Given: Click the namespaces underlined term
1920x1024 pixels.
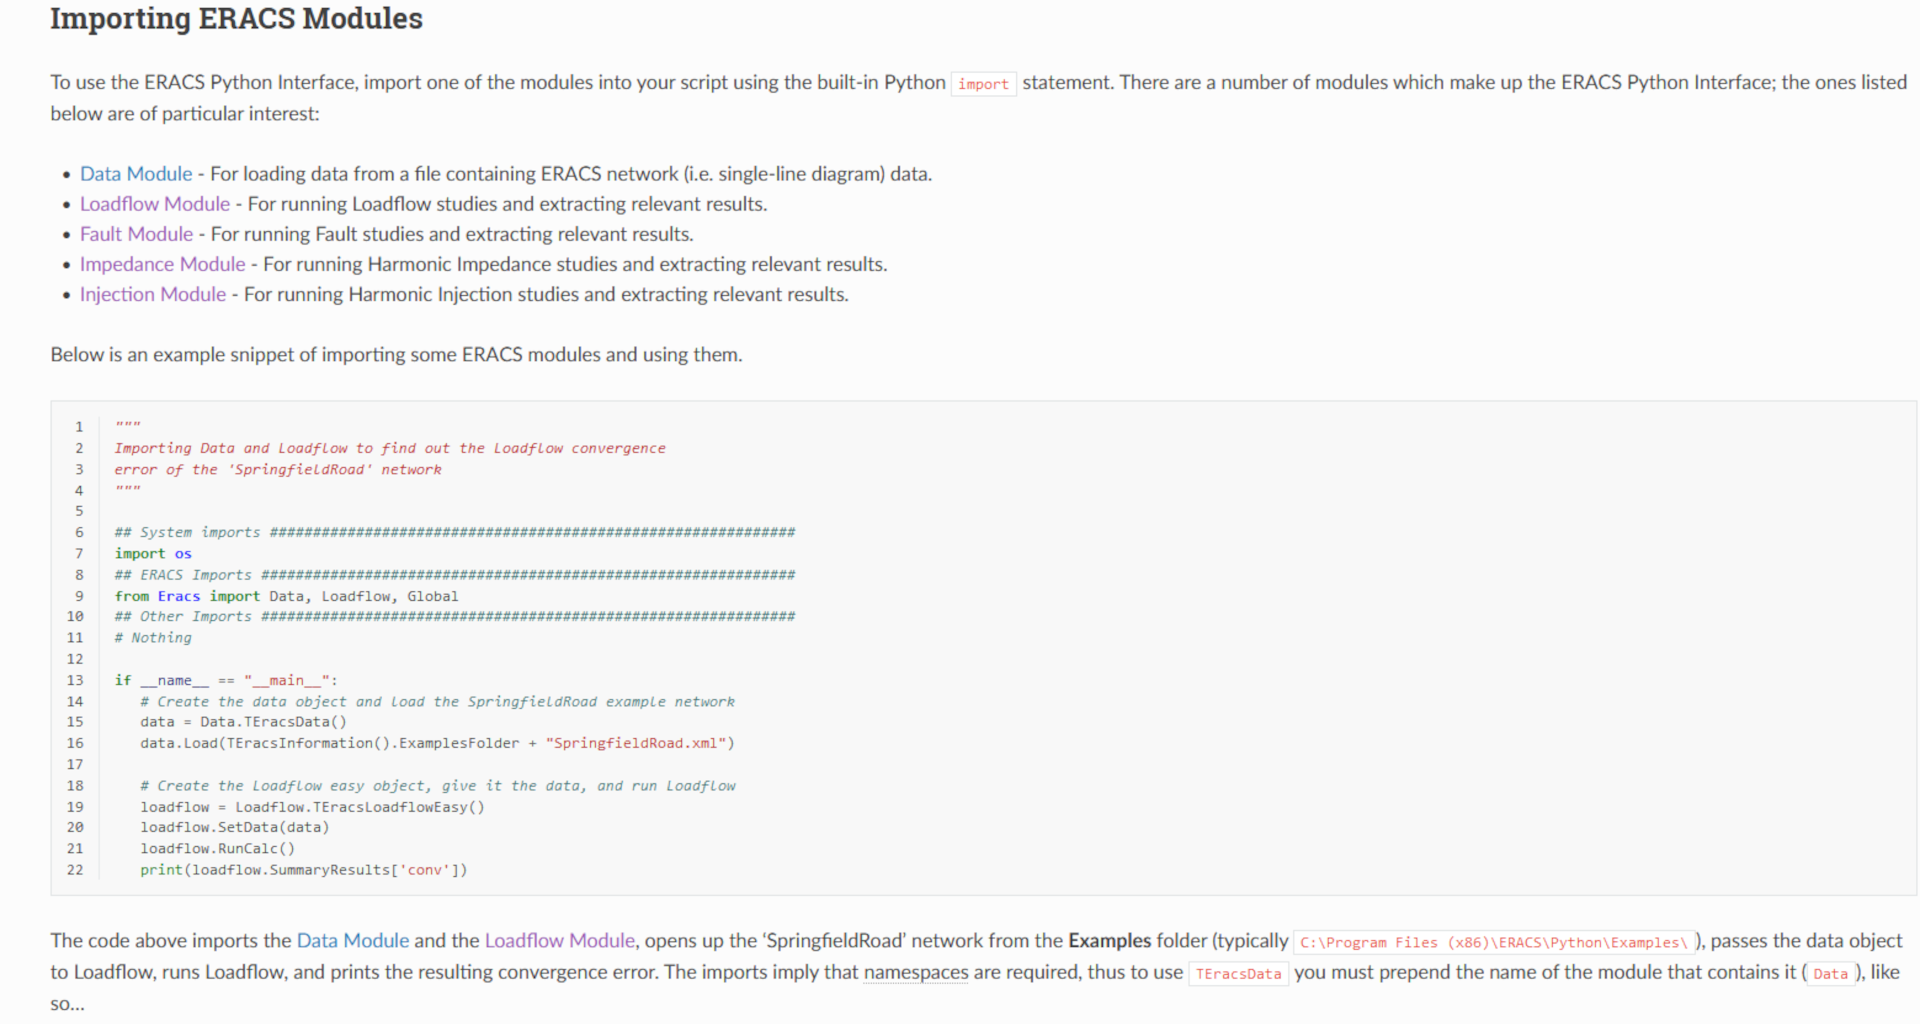Looking at the screenshot, I should (x=915, y=972).
